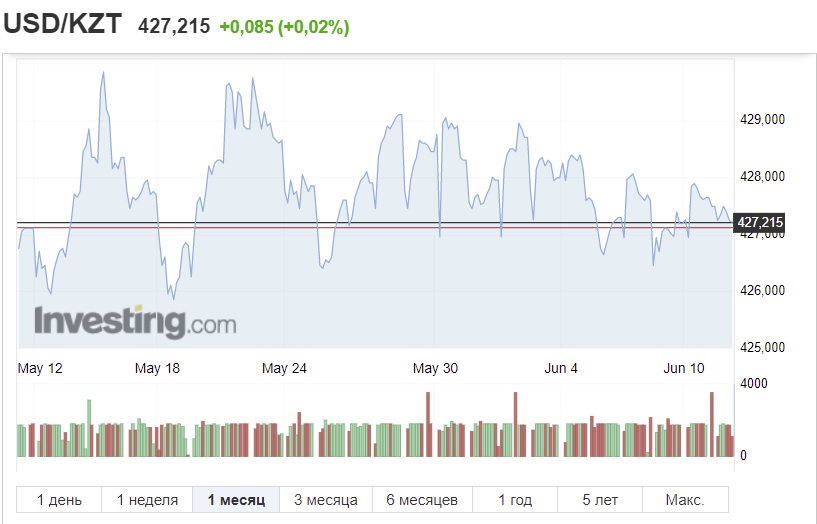Click the dark 427,215 price tag on axis
Viewport: 817px width, 524px height.
(759, 222)
